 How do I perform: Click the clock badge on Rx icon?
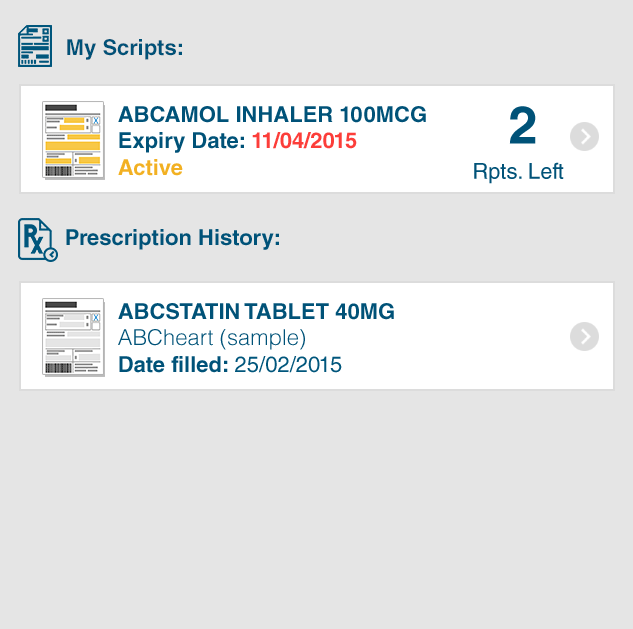[x=51, y=255]
